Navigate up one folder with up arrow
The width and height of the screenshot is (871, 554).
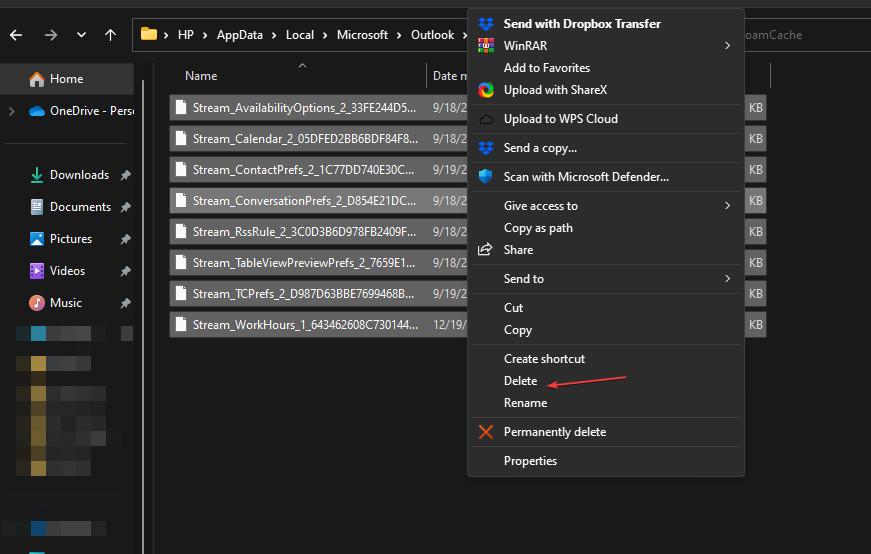[110, 35]
